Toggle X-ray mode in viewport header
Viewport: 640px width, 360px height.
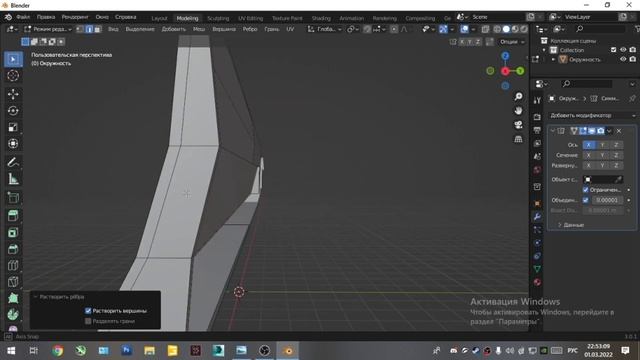(x=485, y=29)
